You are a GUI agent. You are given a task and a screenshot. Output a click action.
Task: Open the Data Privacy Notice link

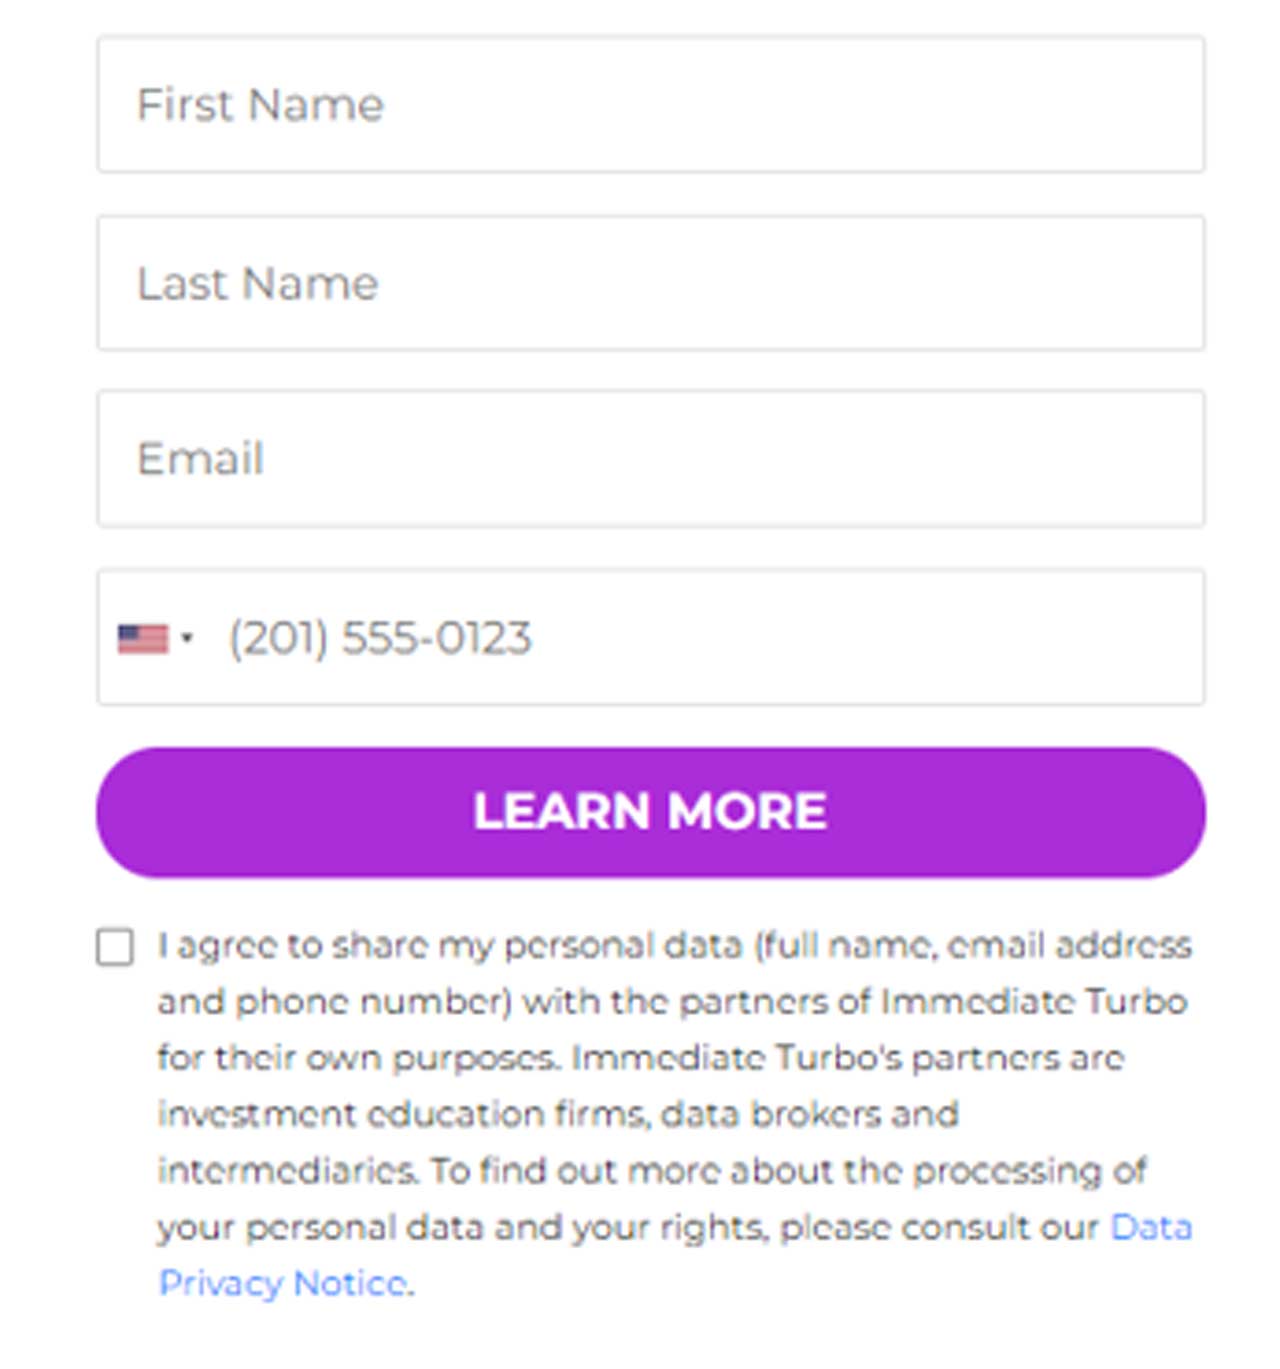point(1150,1227)
